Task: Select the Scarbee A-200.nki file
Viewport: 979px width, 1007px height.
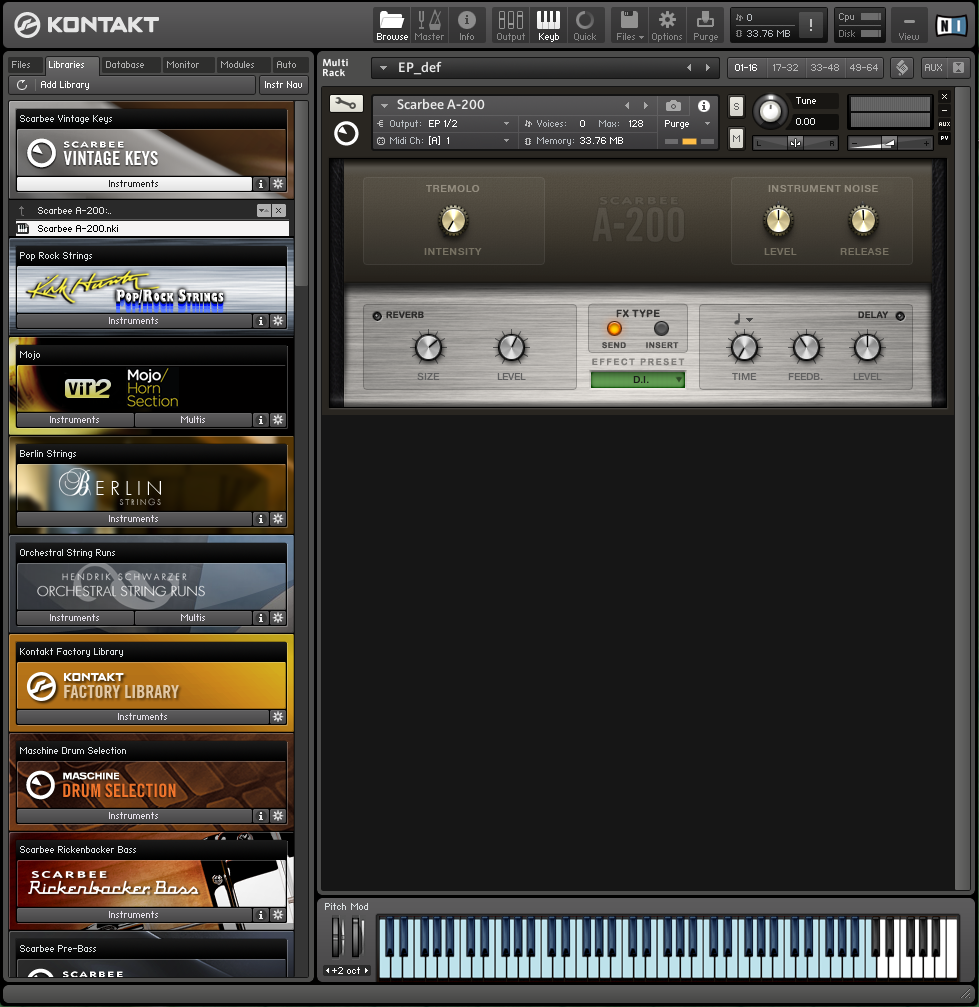Action: coord(152,229)
